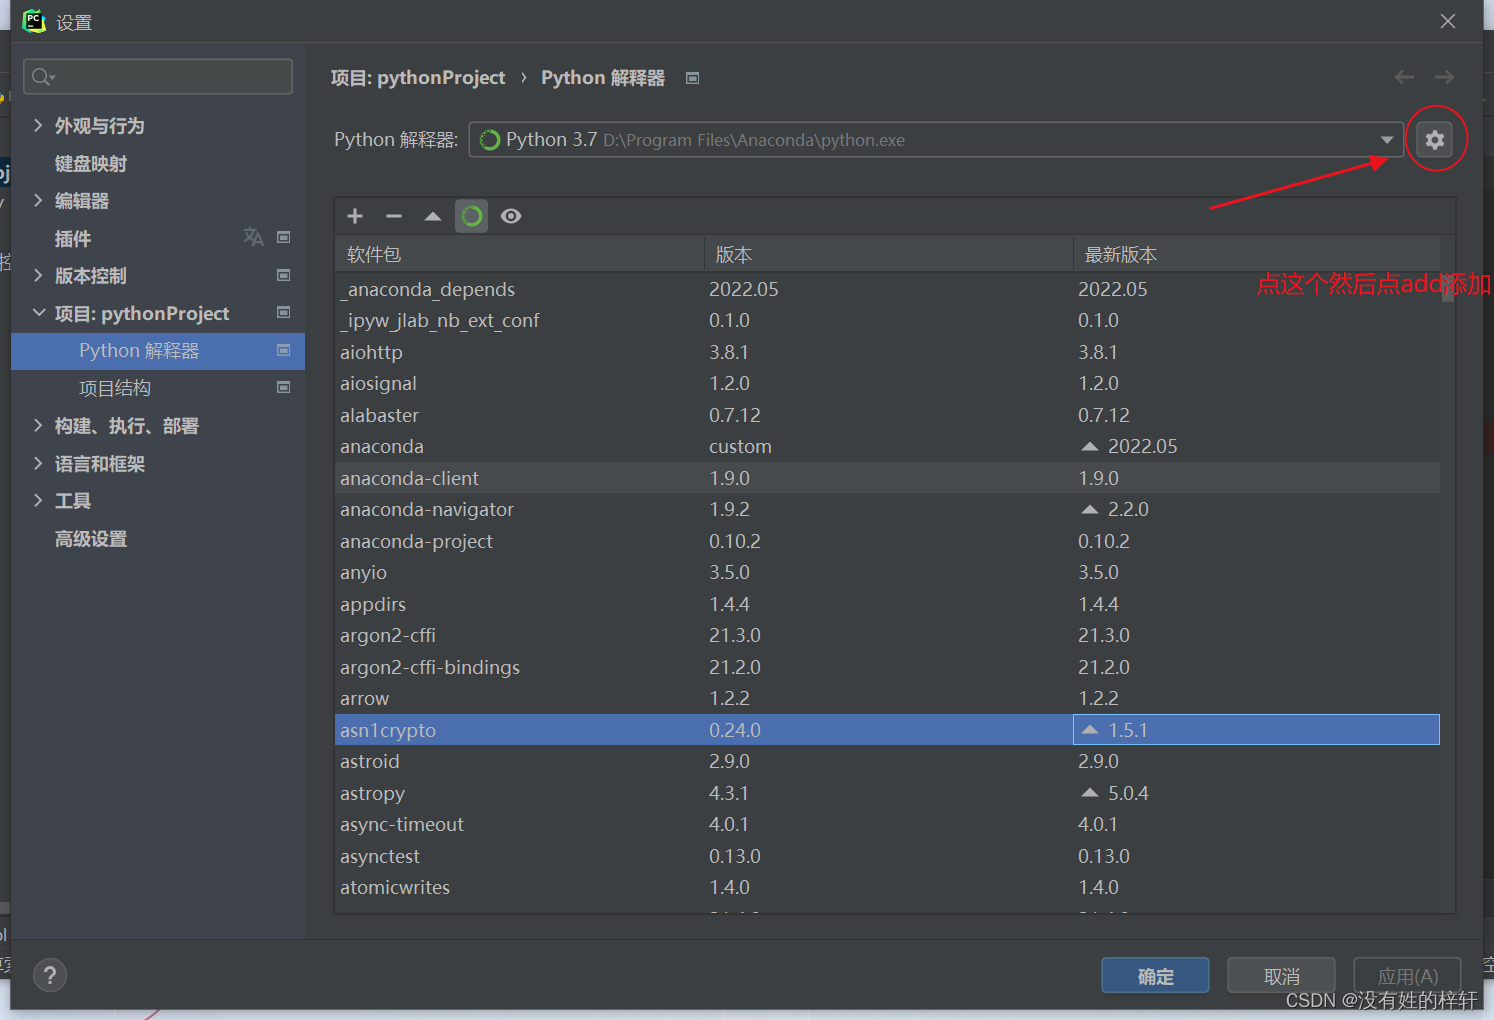Viewport: 1494px width, 1020px height.
Task: Toggle the Conda package manager icon
Action: pos(472,216)
